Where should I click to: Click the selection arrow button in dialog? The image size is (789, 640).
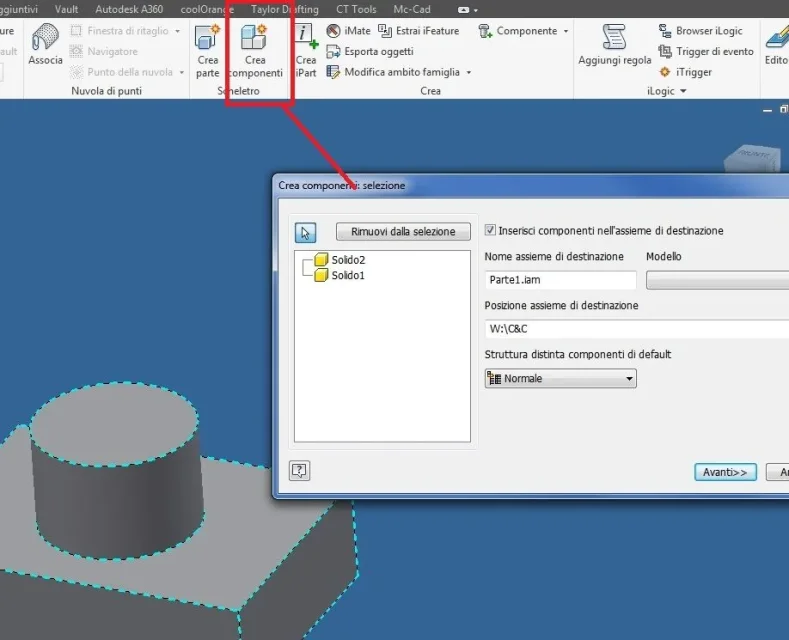point(305,232)
